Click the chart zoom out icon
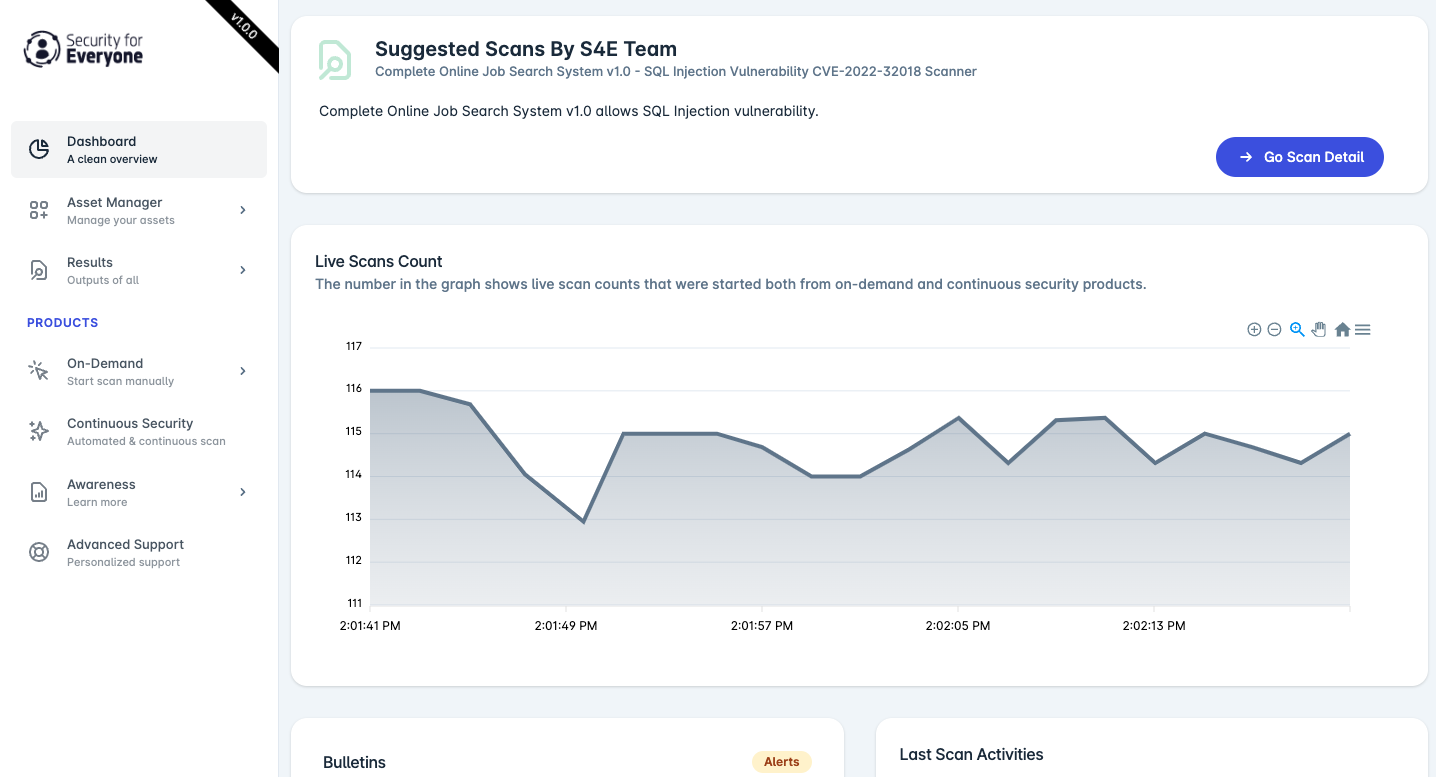1436x777 pixels. (x=1274, y=330)
